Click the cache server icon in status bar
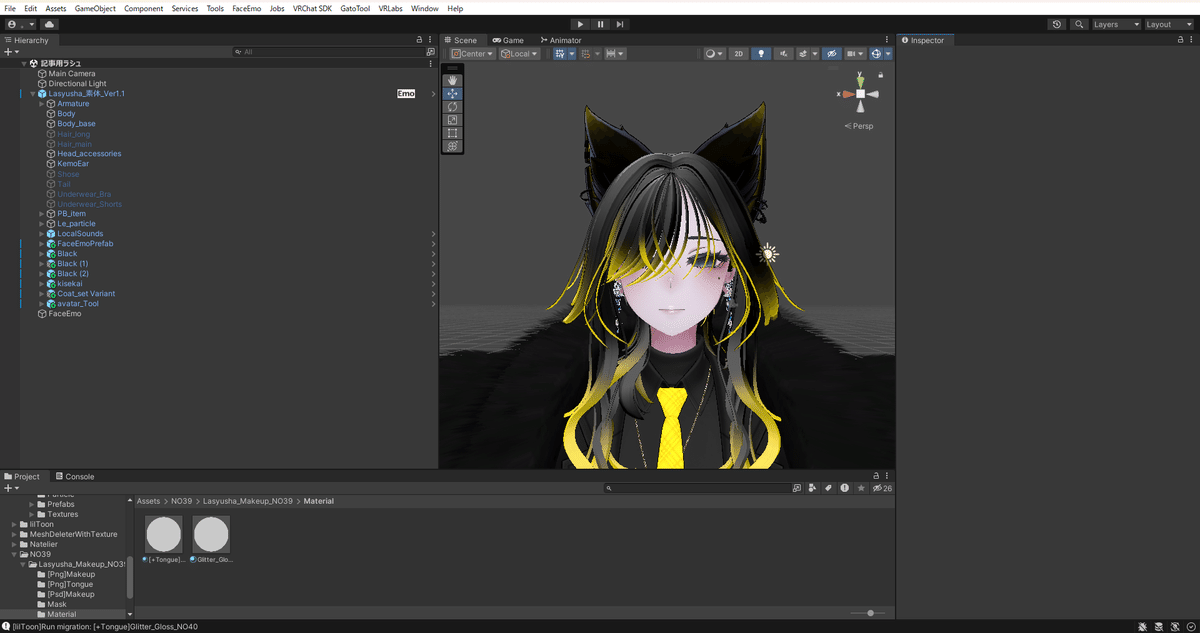Screen dimensions: 1200x633 pos(1158,626)
